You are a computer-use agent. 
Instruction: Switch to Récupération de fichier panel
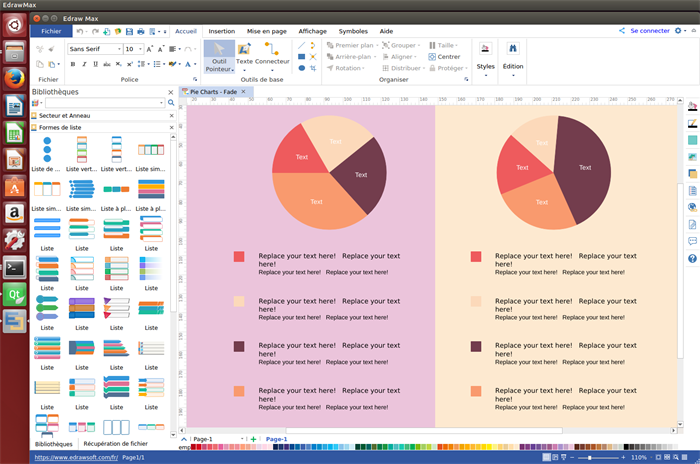click(x=116, y=443)
